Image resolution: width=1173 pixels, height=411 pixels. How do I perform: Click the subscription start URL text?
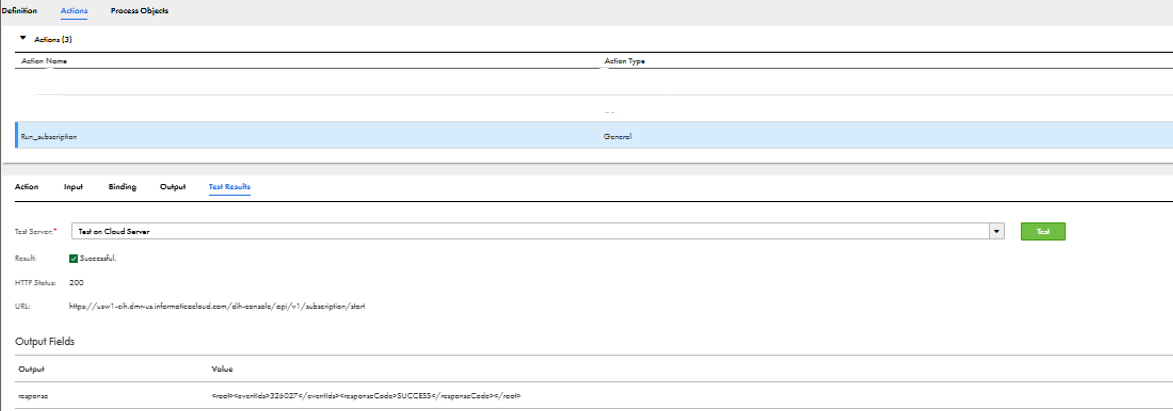[x=216, y=306]
